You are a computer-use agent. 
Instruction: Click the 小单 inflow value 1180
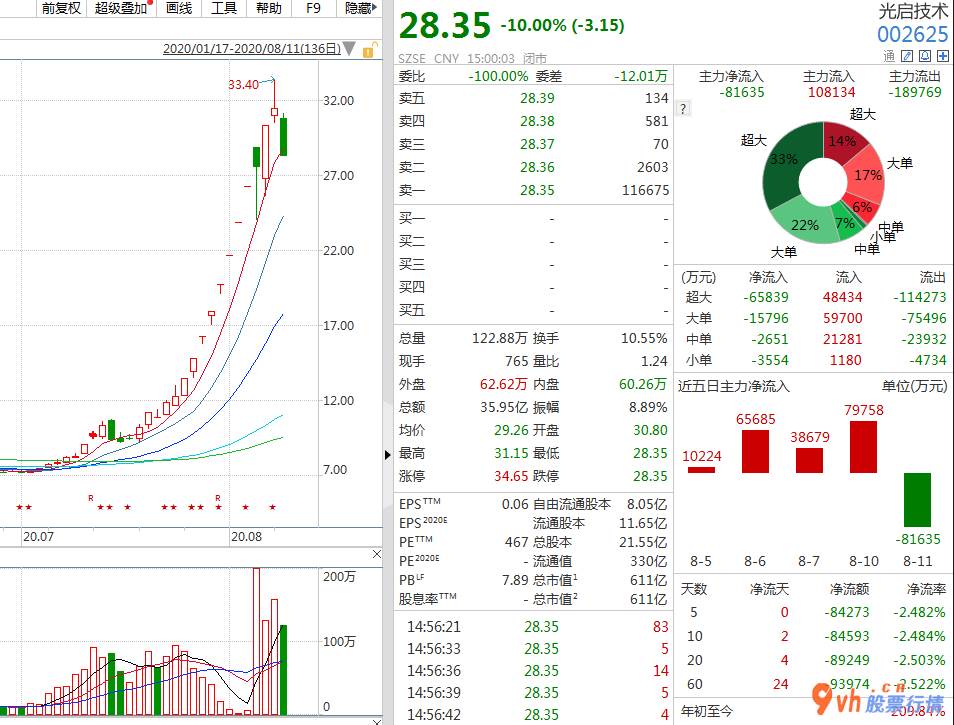point(845,360)
